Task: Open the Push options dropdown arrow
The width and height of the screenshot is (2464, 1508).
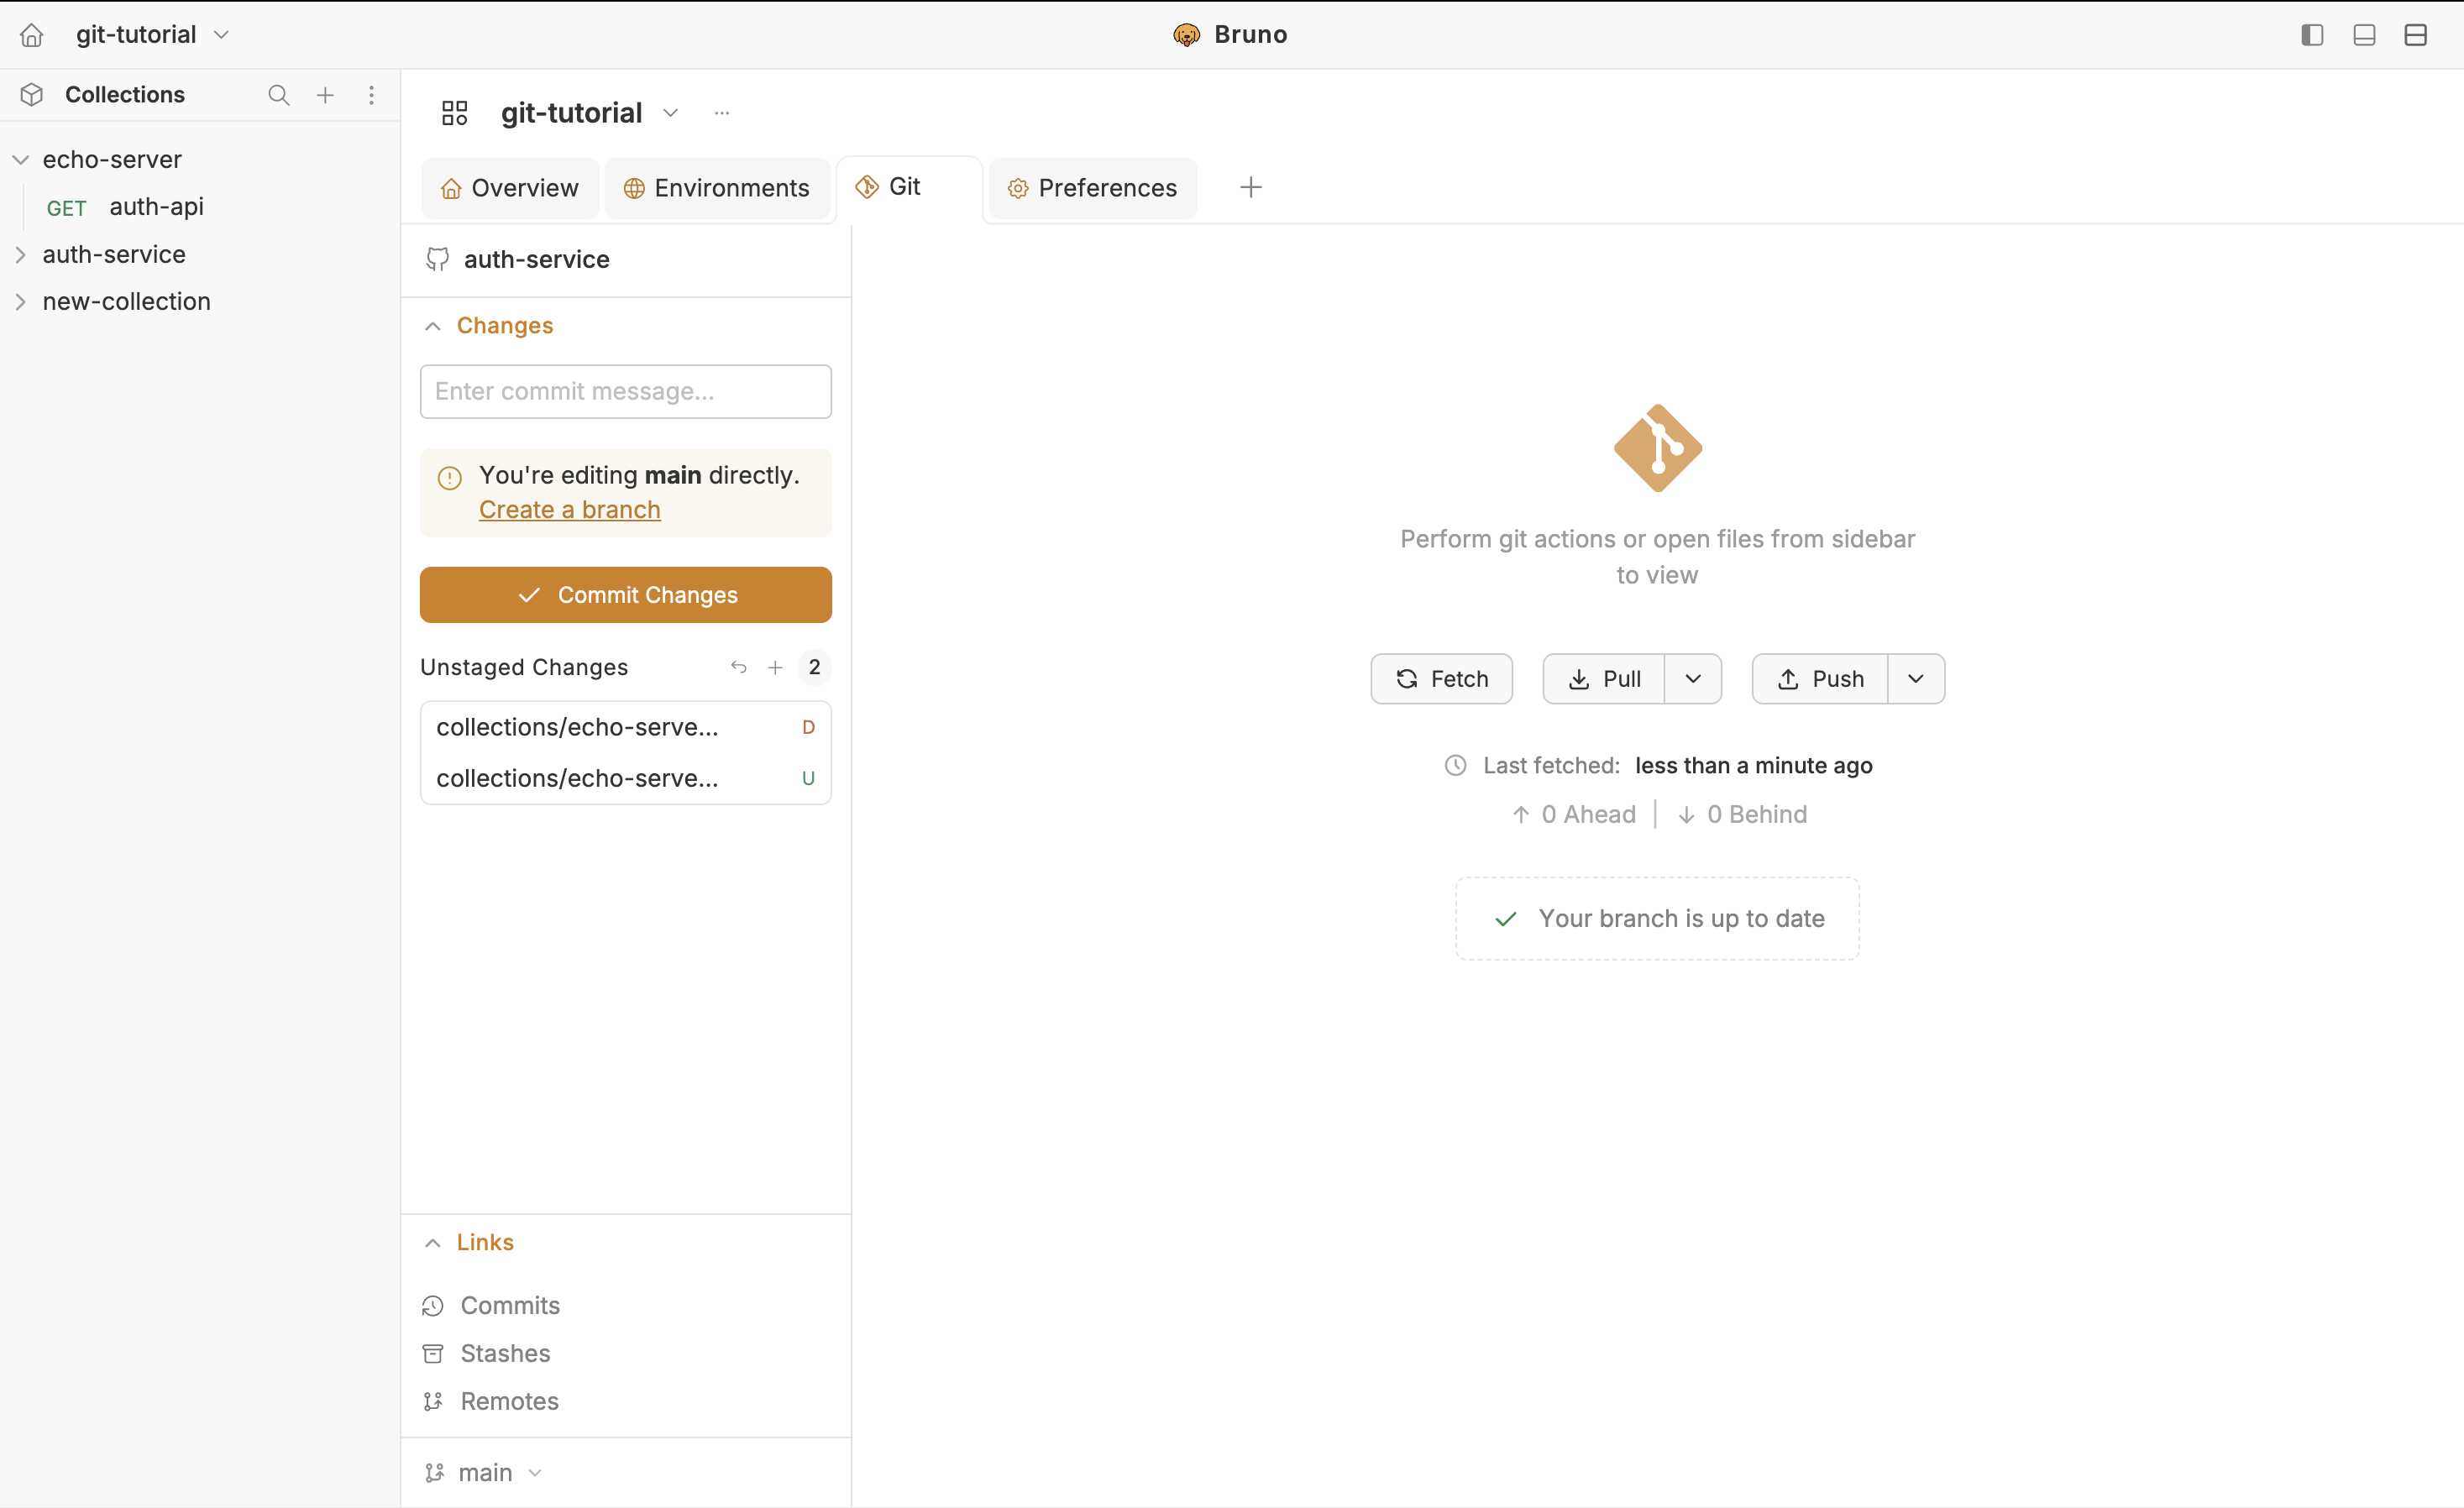Action: [x=1916, y=679]
